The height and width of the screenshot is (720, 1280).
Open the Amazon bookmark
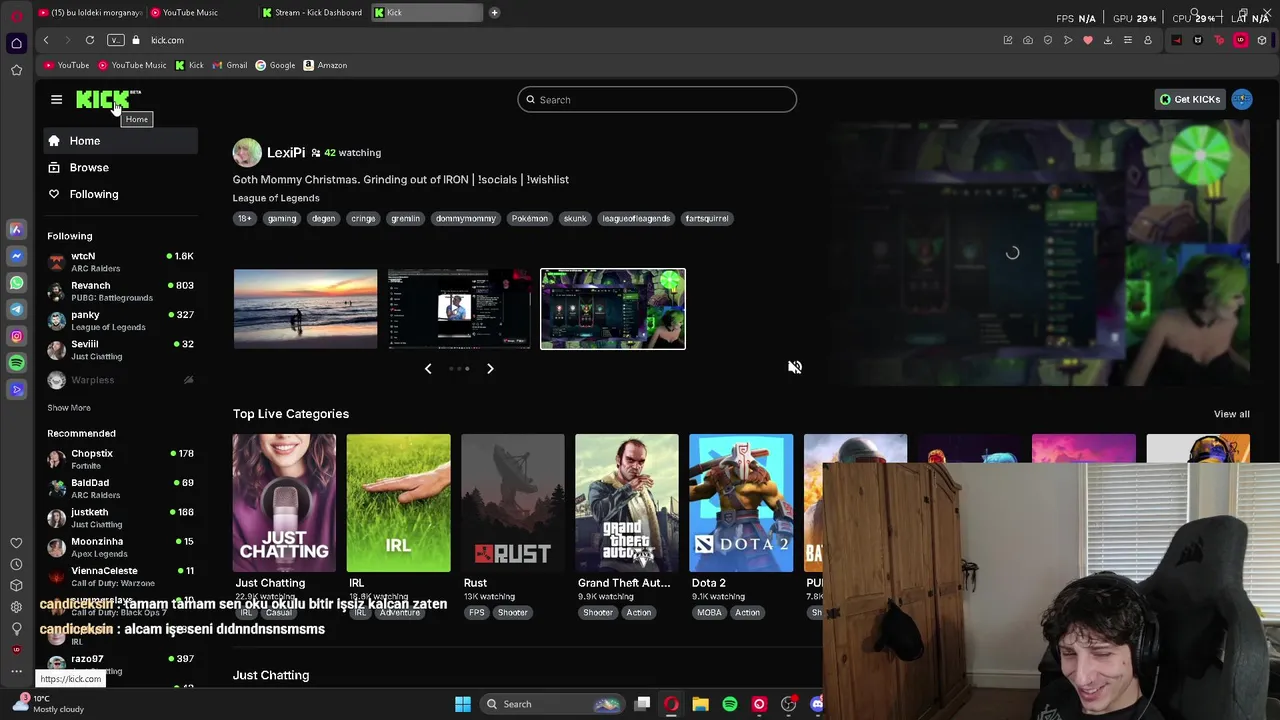pos(325,65)
